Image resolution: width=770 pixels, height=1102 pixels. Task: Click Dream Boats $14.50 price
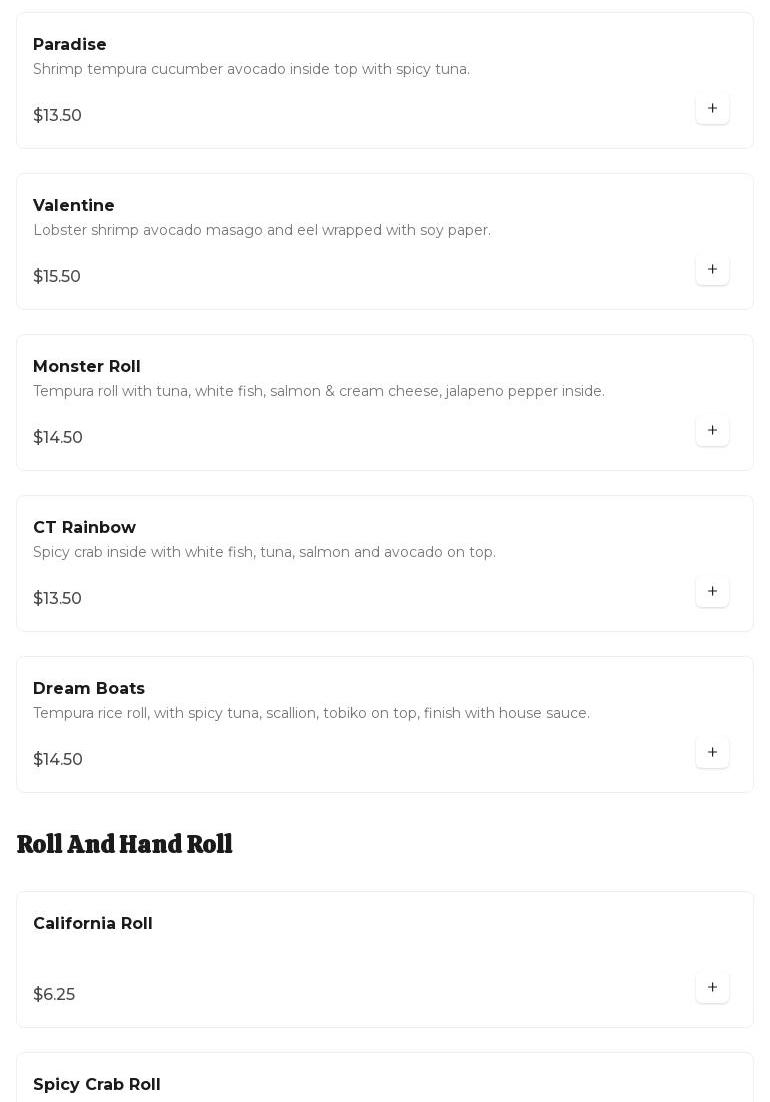pyautogui.click(x=58, y=760)
